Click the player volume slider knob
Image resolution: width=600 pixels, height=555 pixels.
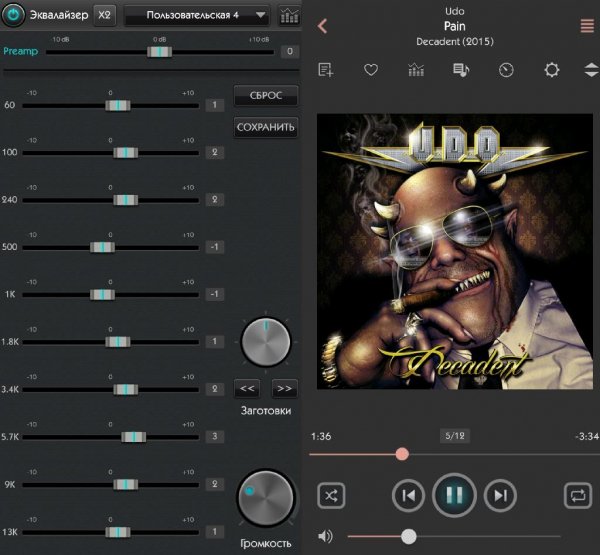click(x=409, y=537)
